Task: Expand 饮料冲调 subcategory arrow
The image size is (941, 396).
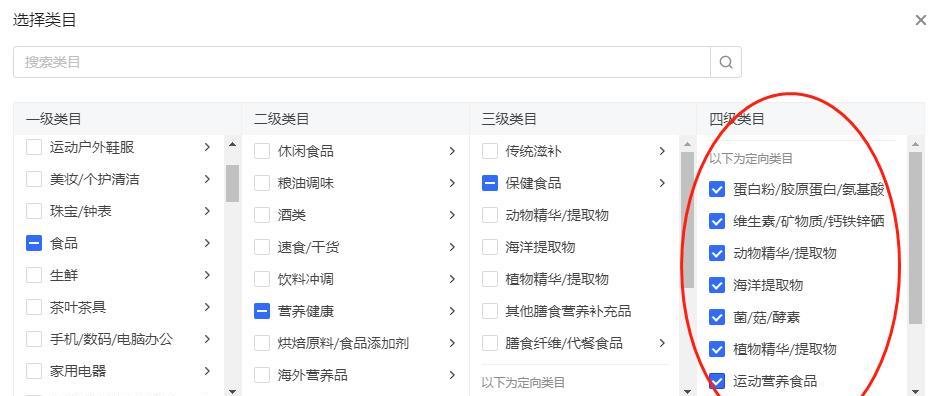Action: coord(452,279)
